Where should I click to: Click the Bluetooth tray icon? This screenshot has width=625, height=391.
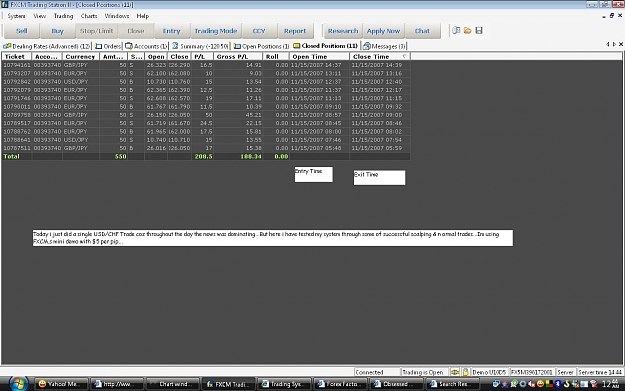[558, 384]
